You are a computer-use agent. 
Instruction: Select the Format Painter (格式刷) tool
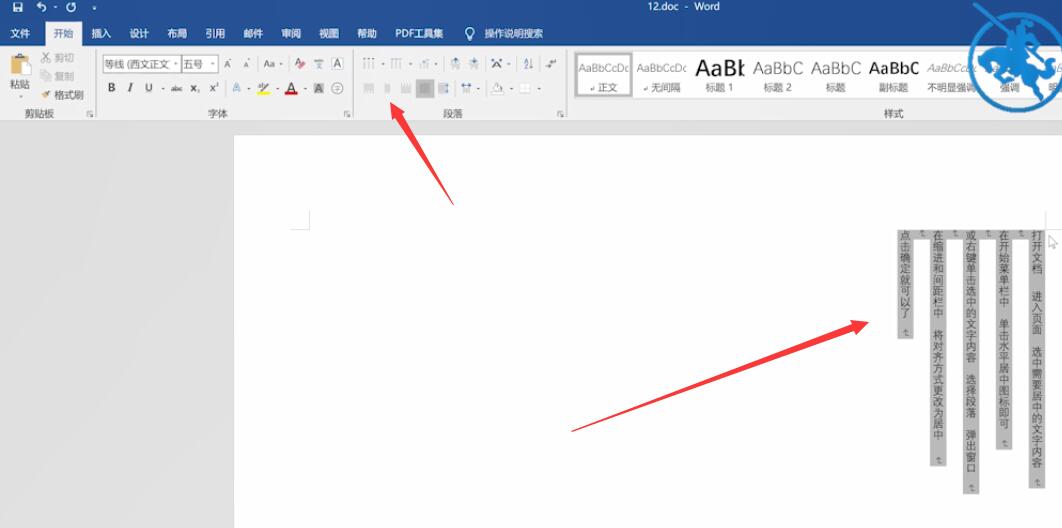[x=62, y=95]
